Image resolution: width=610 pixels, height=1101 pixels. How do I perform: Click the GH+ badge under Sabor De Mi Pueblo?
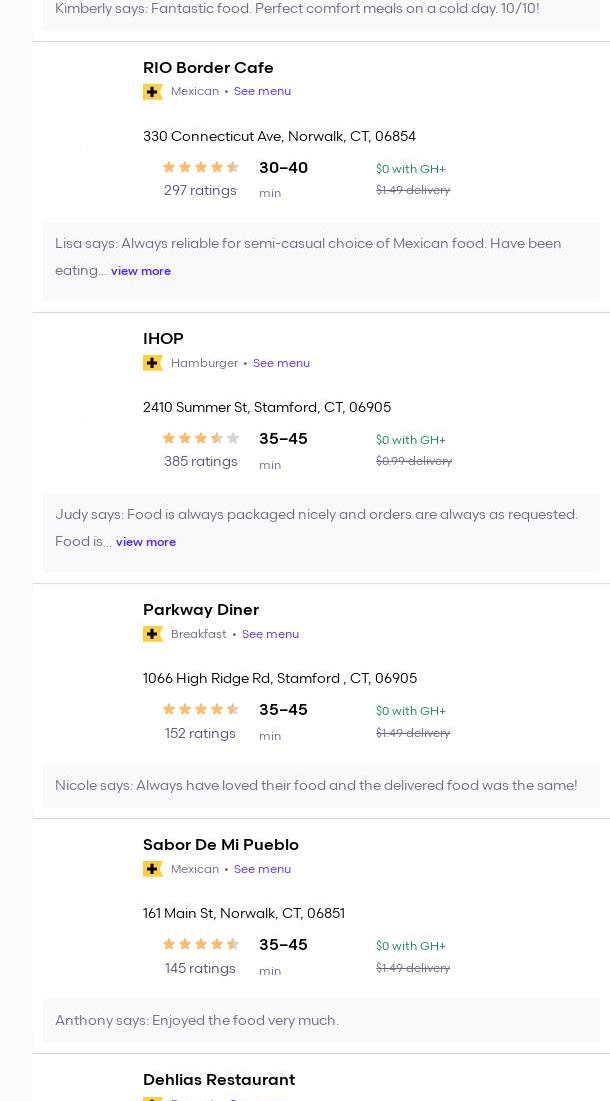(x=153, y=869)
